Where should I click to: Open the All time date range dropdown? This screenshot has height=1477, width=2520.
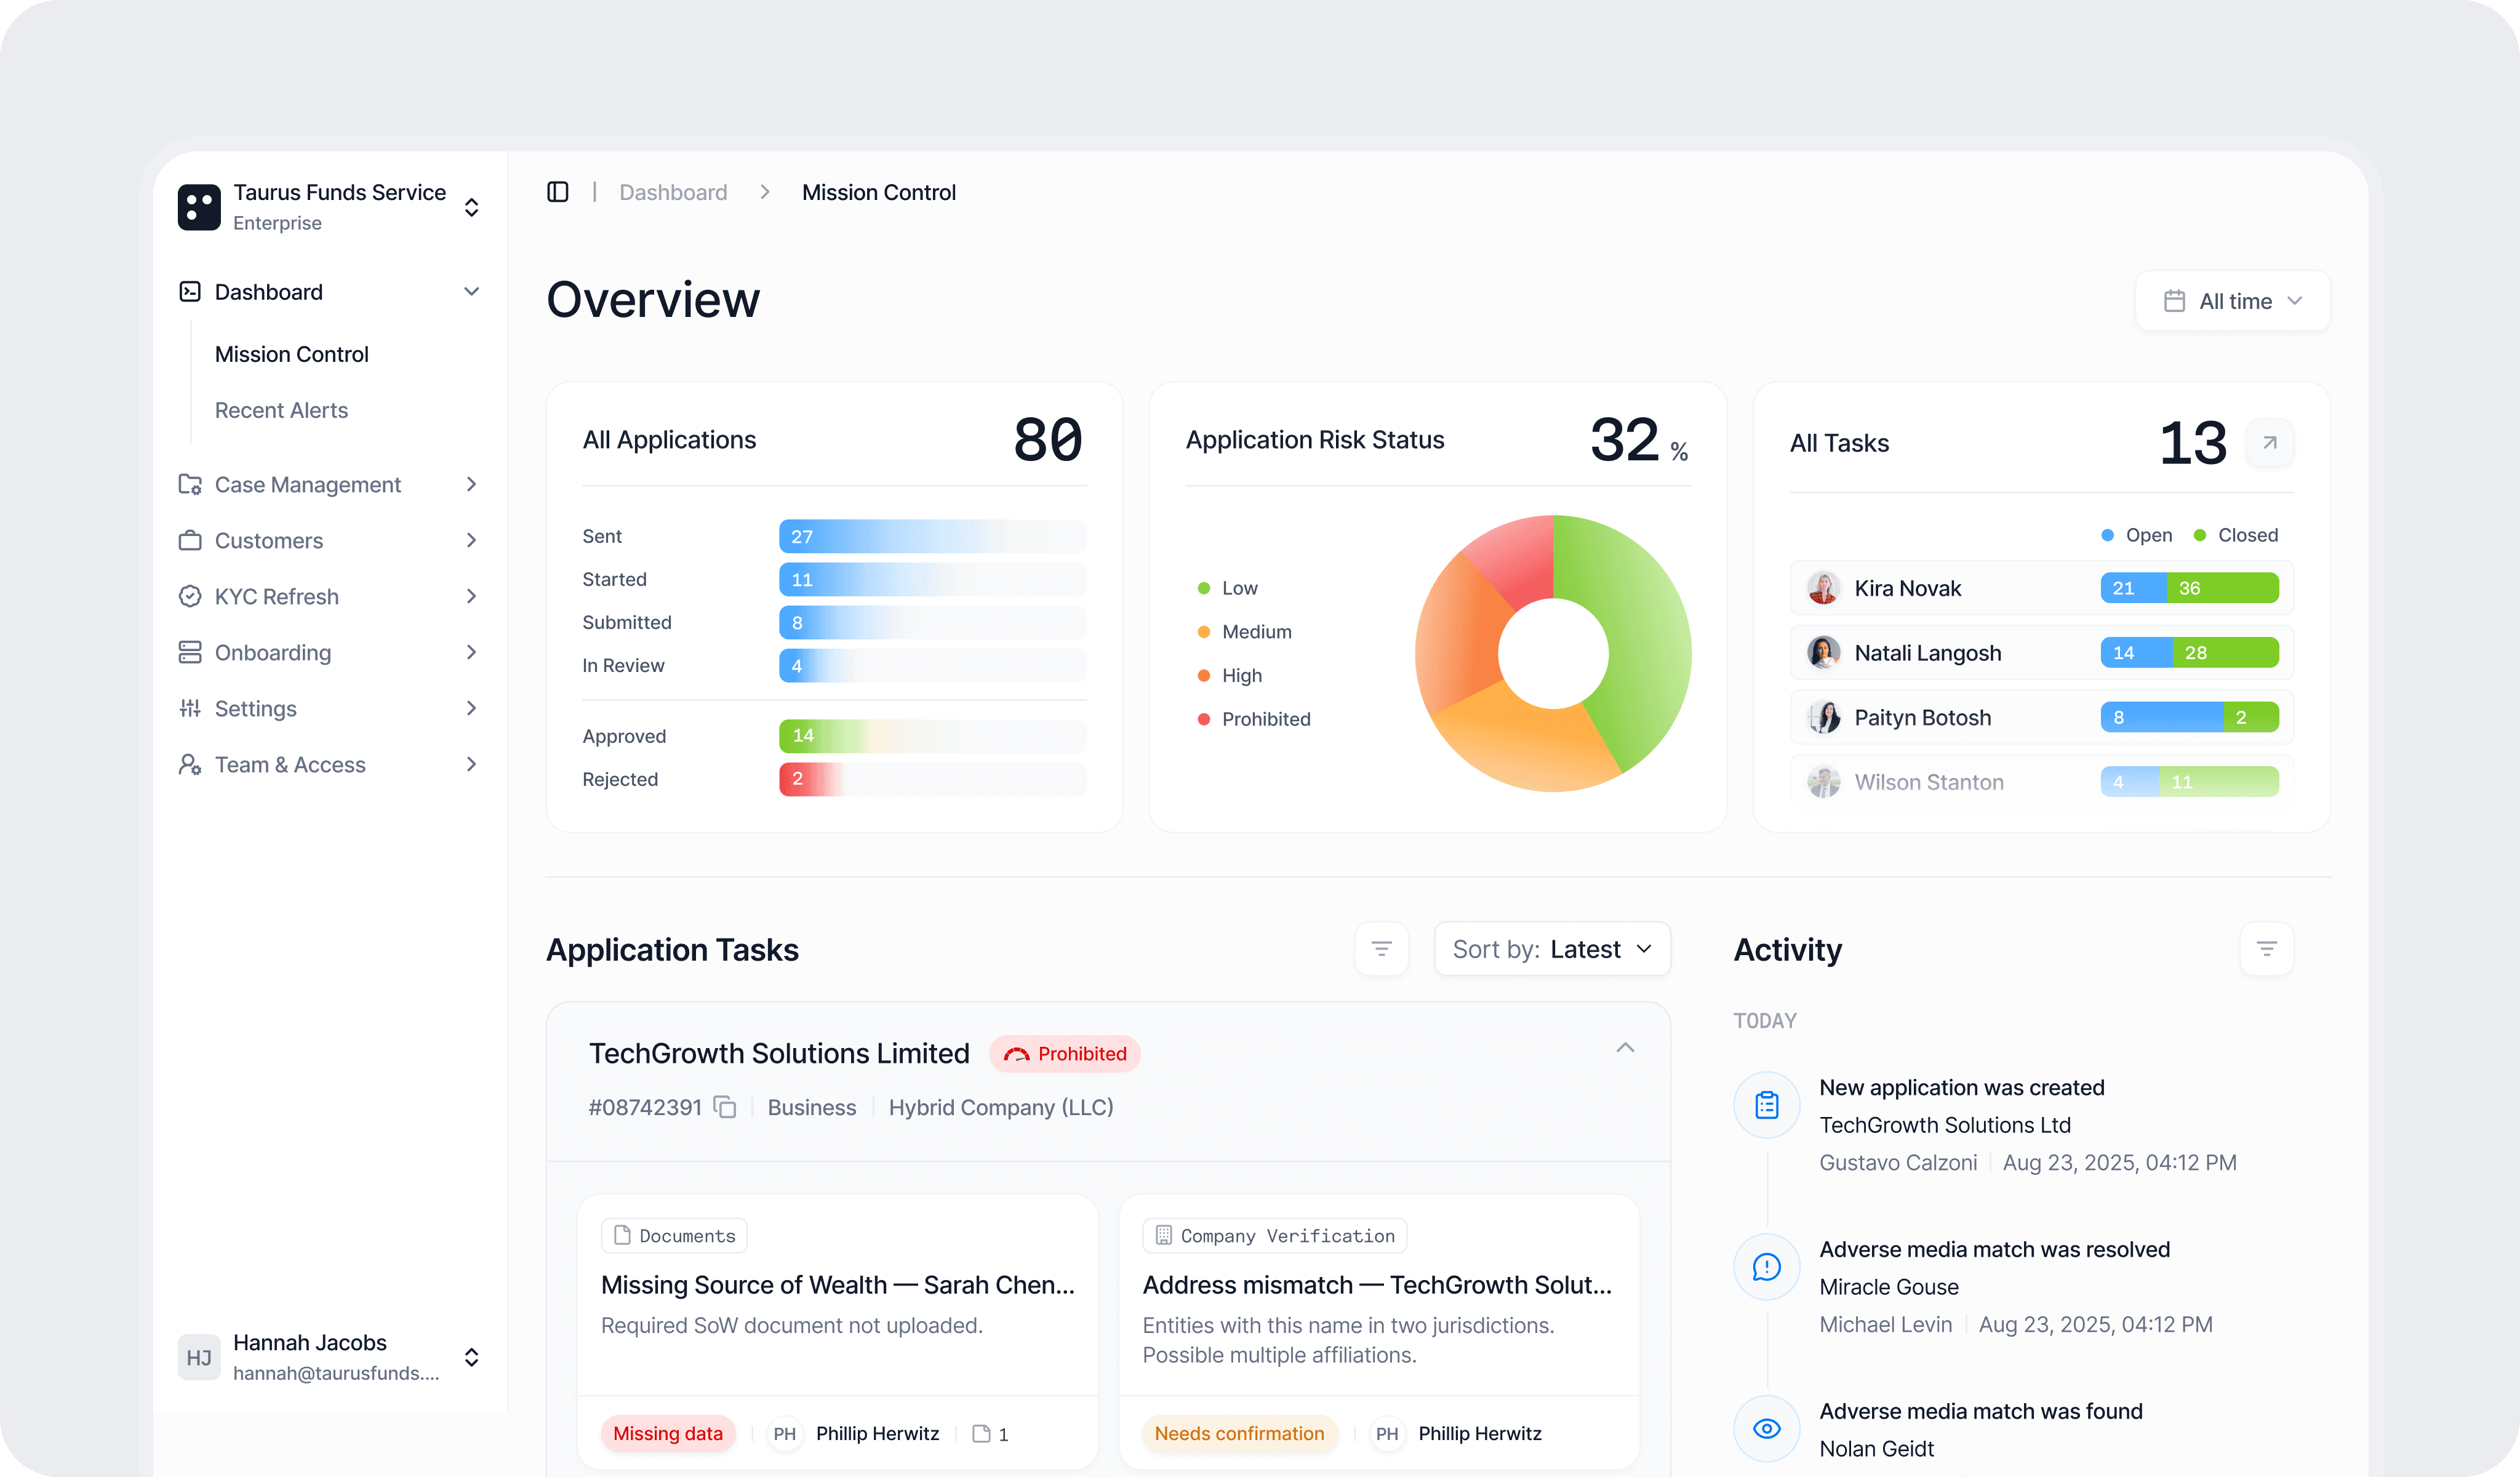pyautogui.click(x=2233, y=301)
